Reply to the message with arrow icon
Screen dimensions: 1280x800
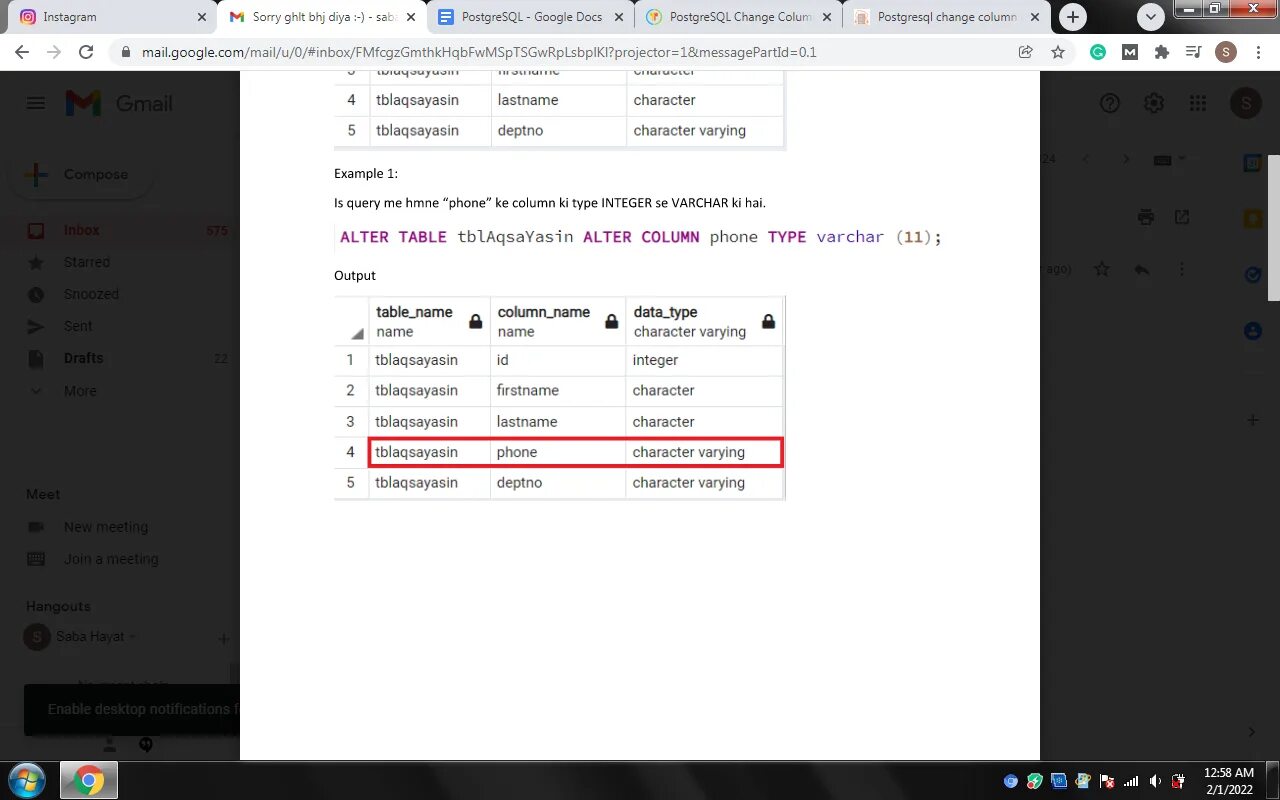point(1142,269)
